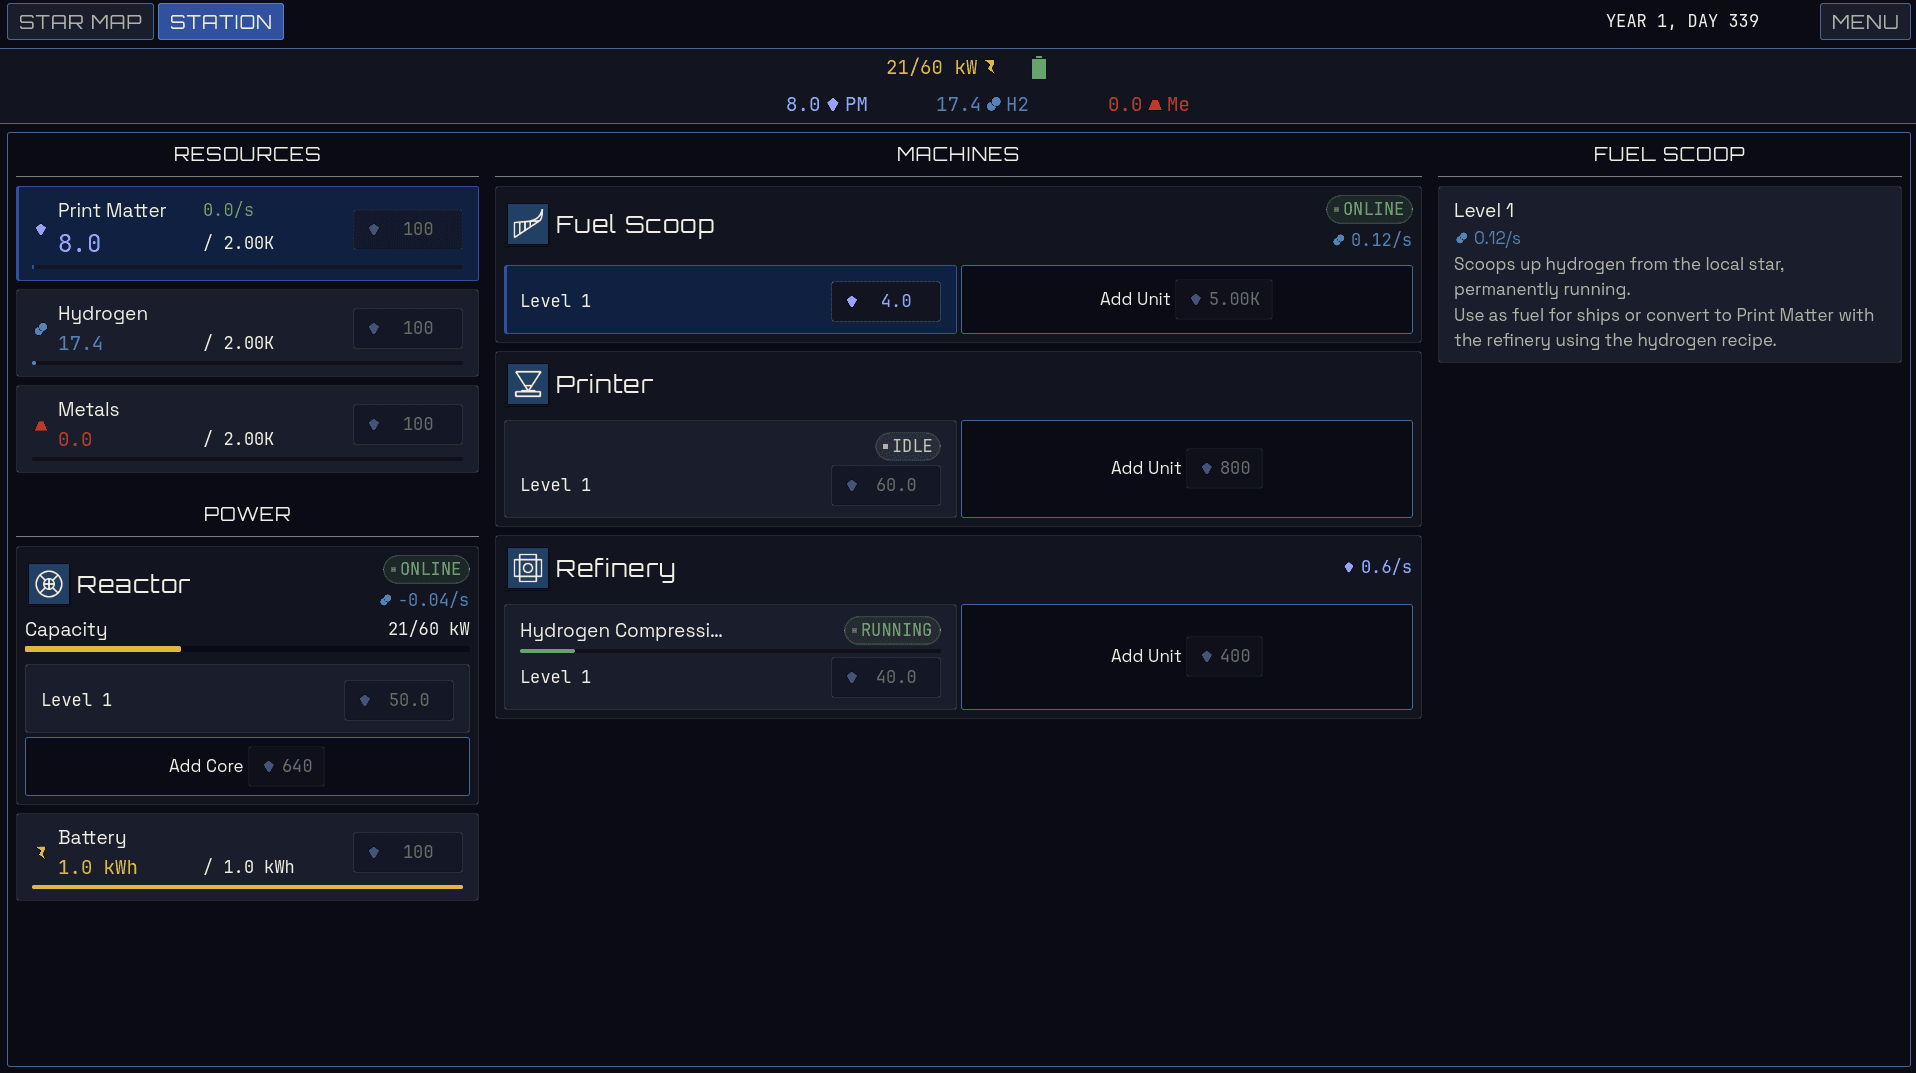Add a Refinery unit for 400
Screen dimensions: 1916x1073
1186,656
